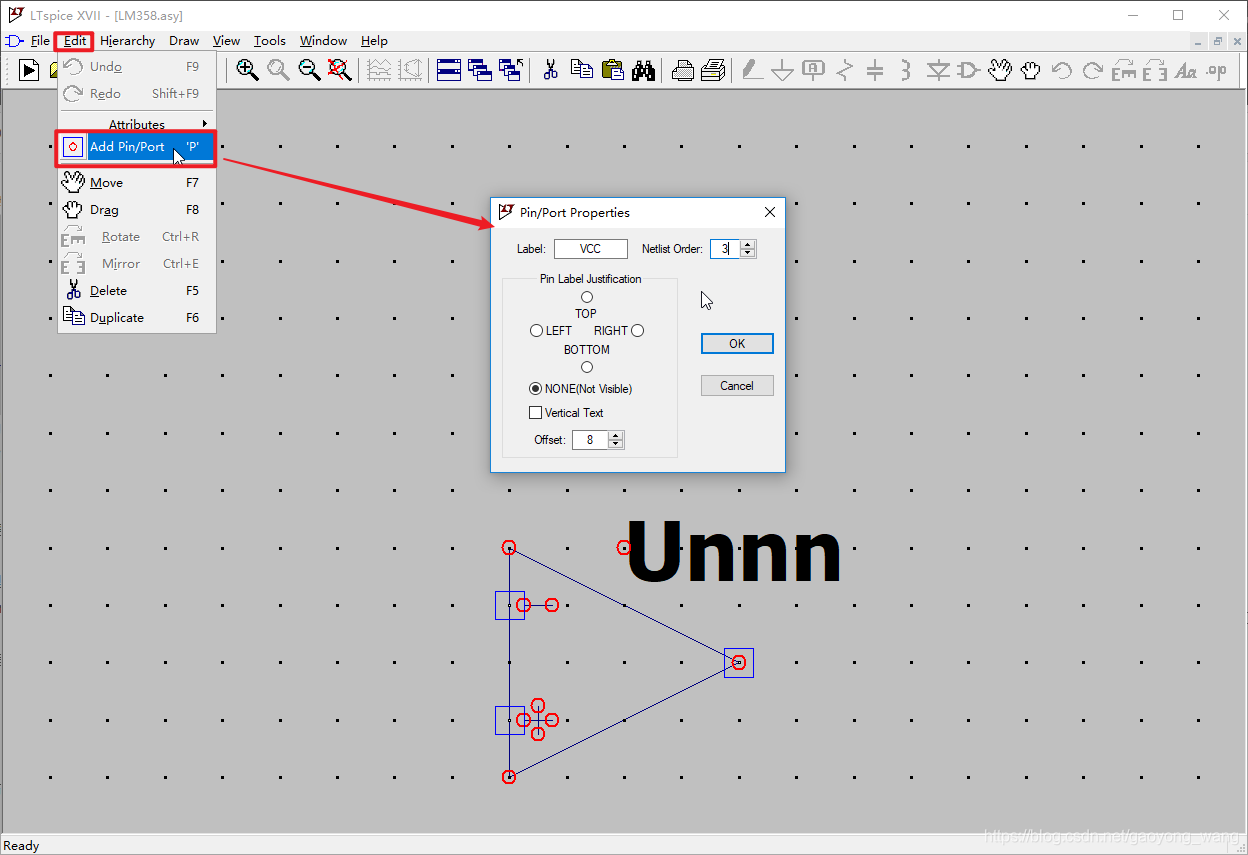Click the Cascade Windows icon
The width and height of the screenshot is (1248, 855).
(x=480, y=70)
